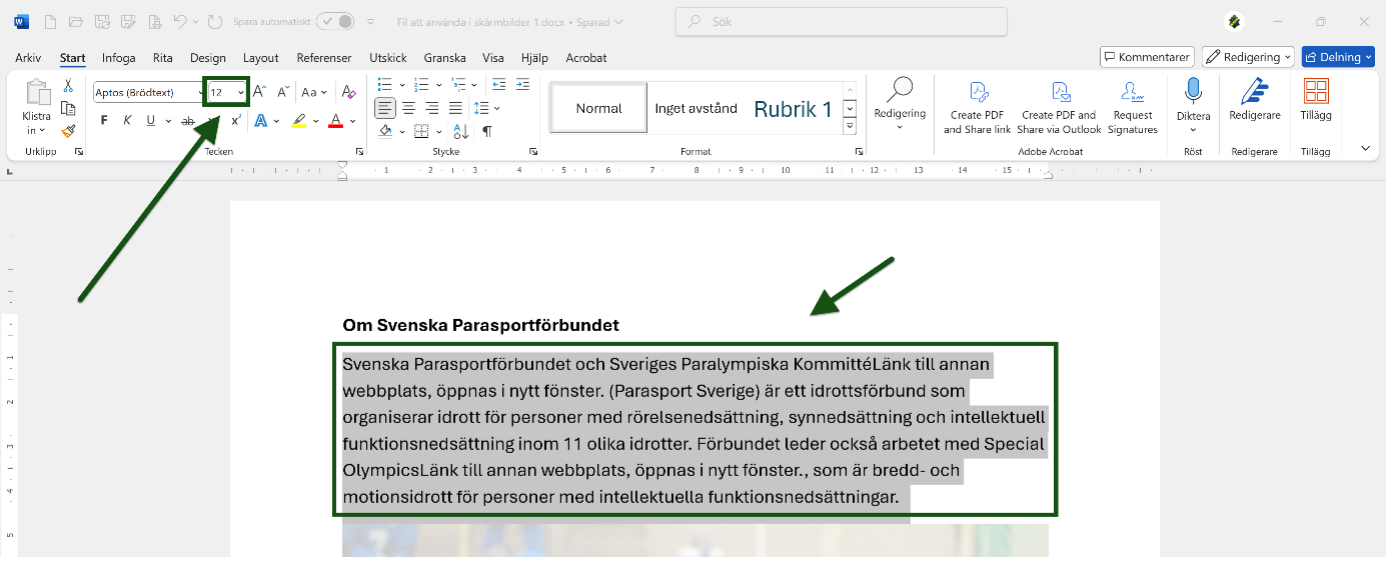Open text effects glowing A
1390x562 pixels.
click(x=260, y=120)
